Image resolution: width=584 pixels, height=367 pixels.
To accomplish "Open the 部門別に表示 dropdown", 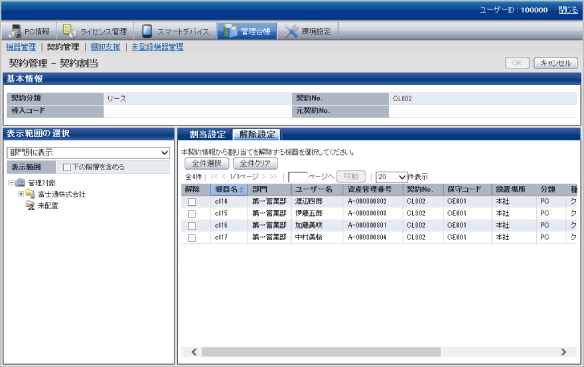I will point(88,152).
